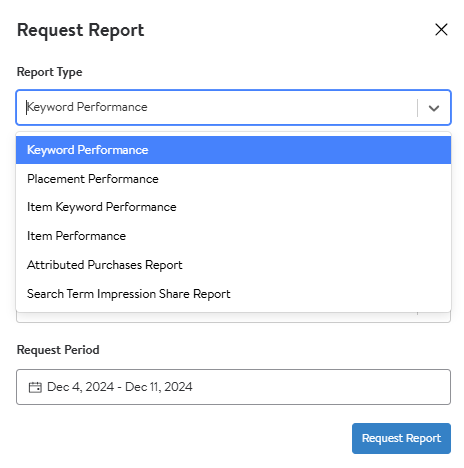Click the Request Report dialog heading
Image resolution: width=464 pixels, height=468 pixels.
(81, 31)
